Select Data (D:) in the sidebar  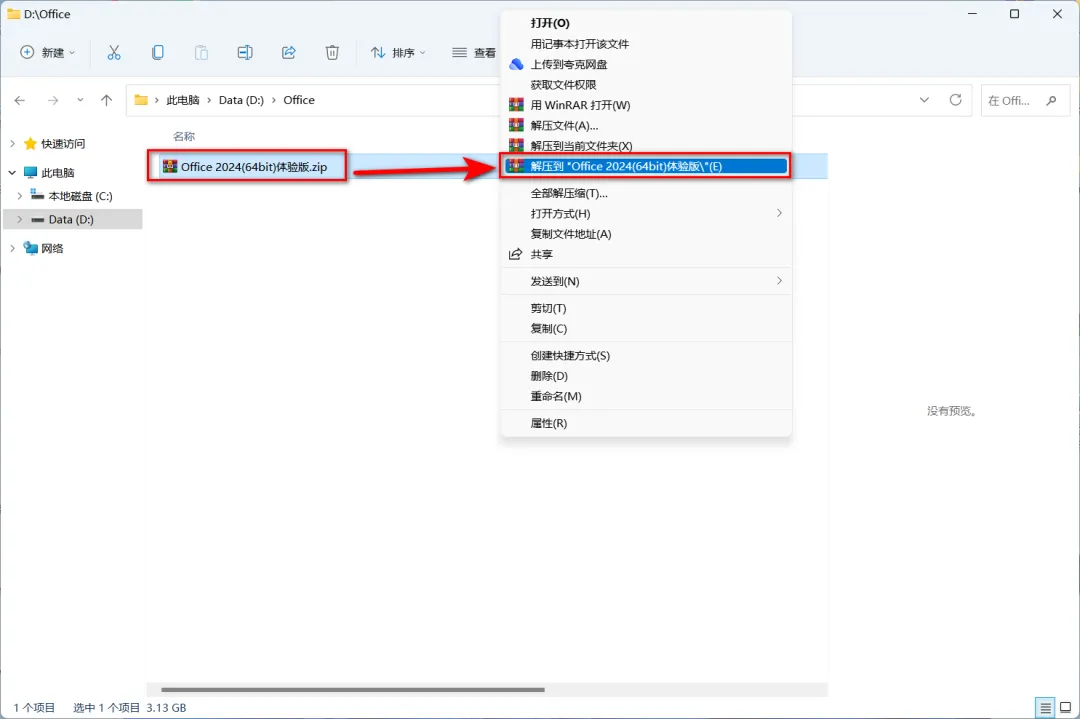(x=71, y=220)
